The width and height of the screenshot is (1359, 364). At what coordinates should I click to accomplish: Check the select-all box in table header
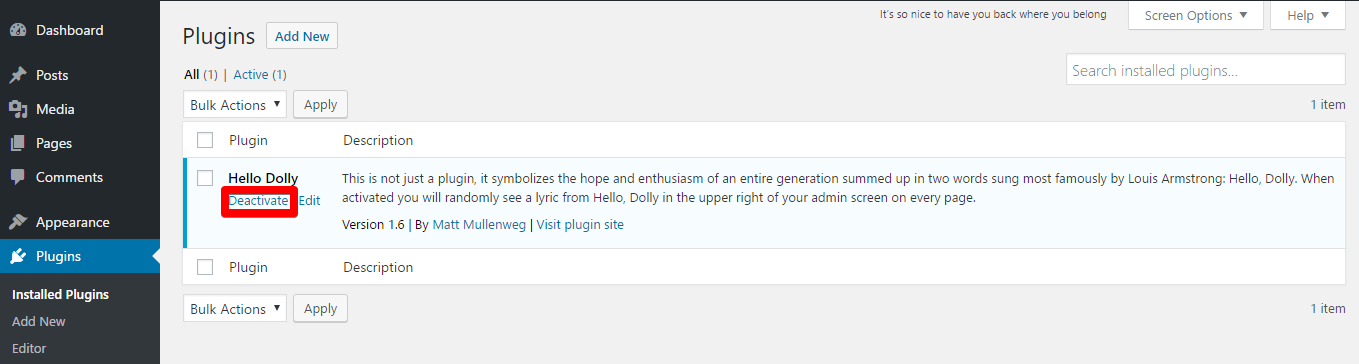coord(205,140)
